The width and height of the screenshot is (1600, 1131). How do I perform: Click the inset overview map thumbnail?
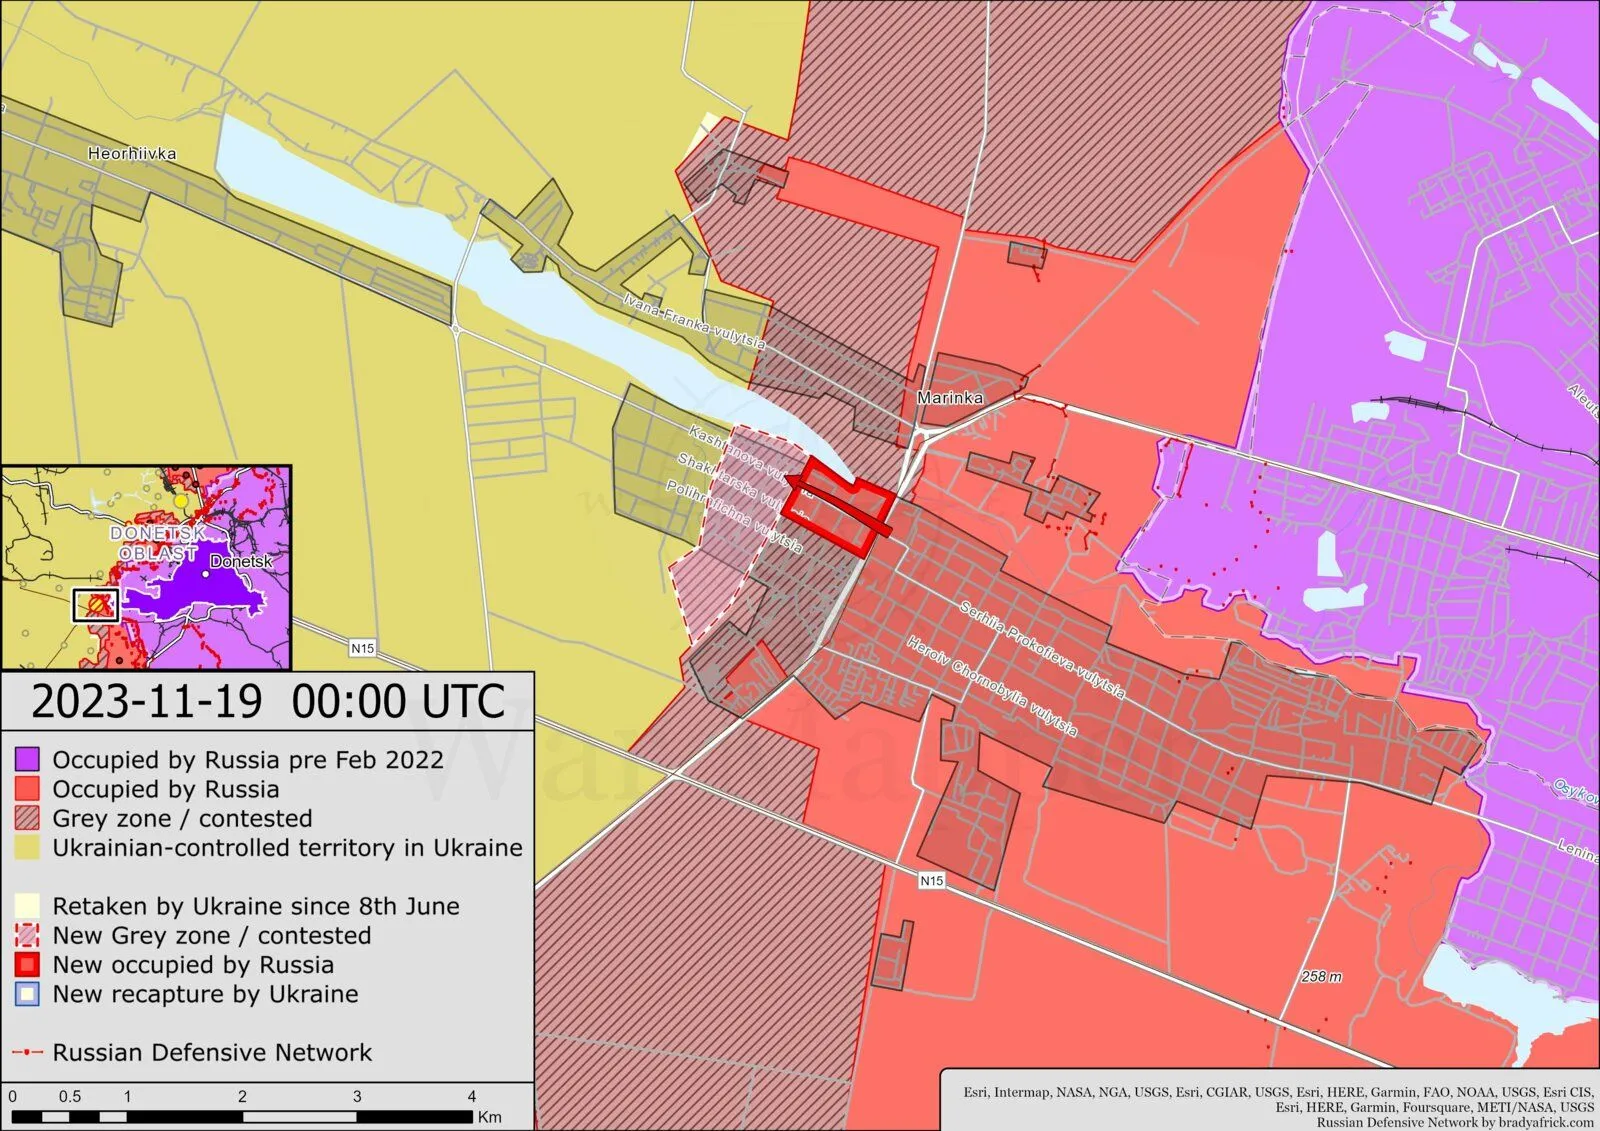[146, 567]
